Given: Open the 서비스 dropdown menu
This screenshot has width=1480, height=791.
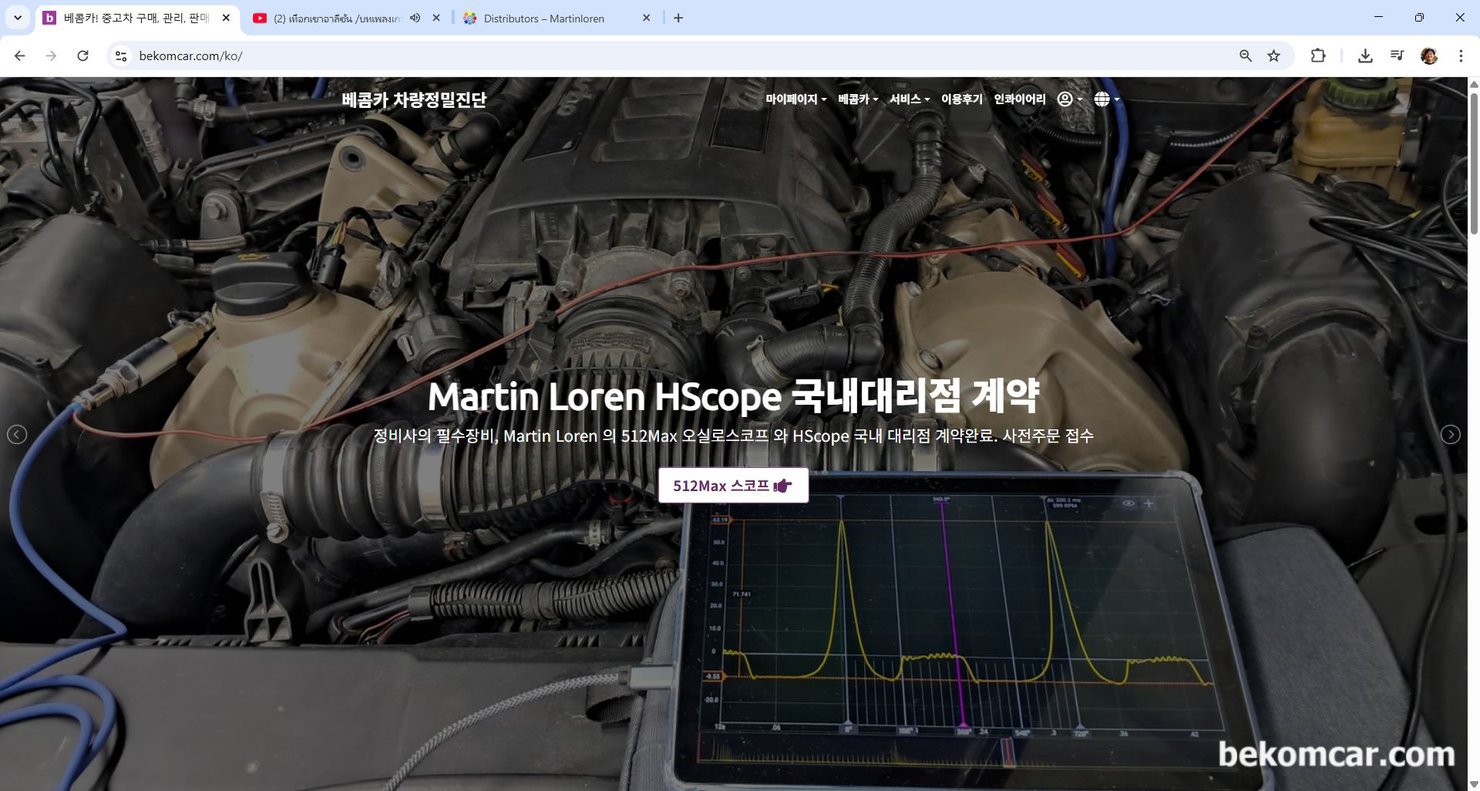Looking at the screenshot, I should click(x=906, y=99).
